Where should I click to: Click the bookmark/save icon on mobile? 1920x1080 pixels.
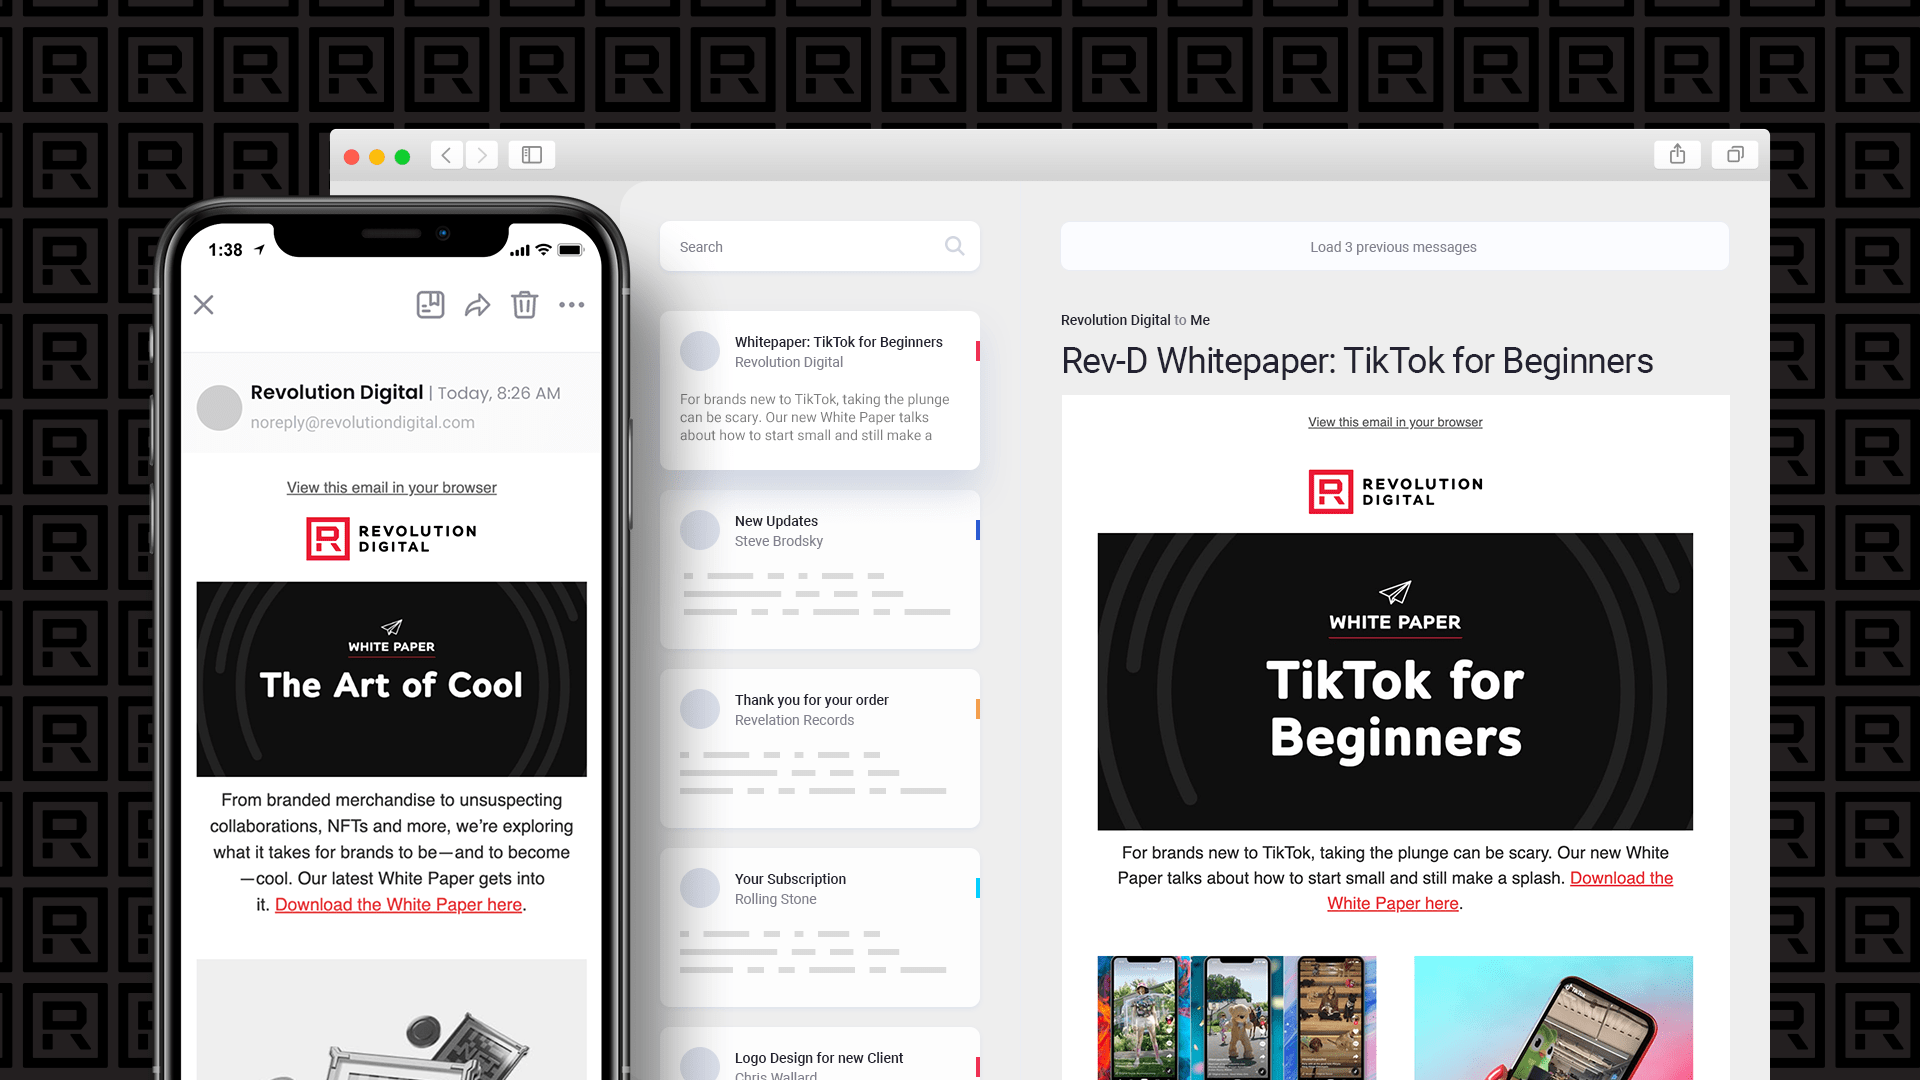(x=429, y=303)
